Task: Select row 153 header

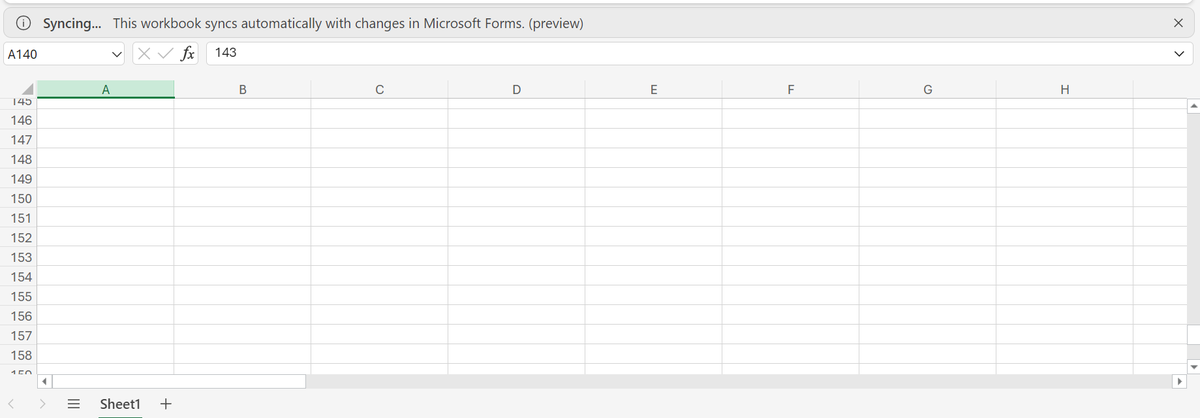Action: click(x=19, y=257)
